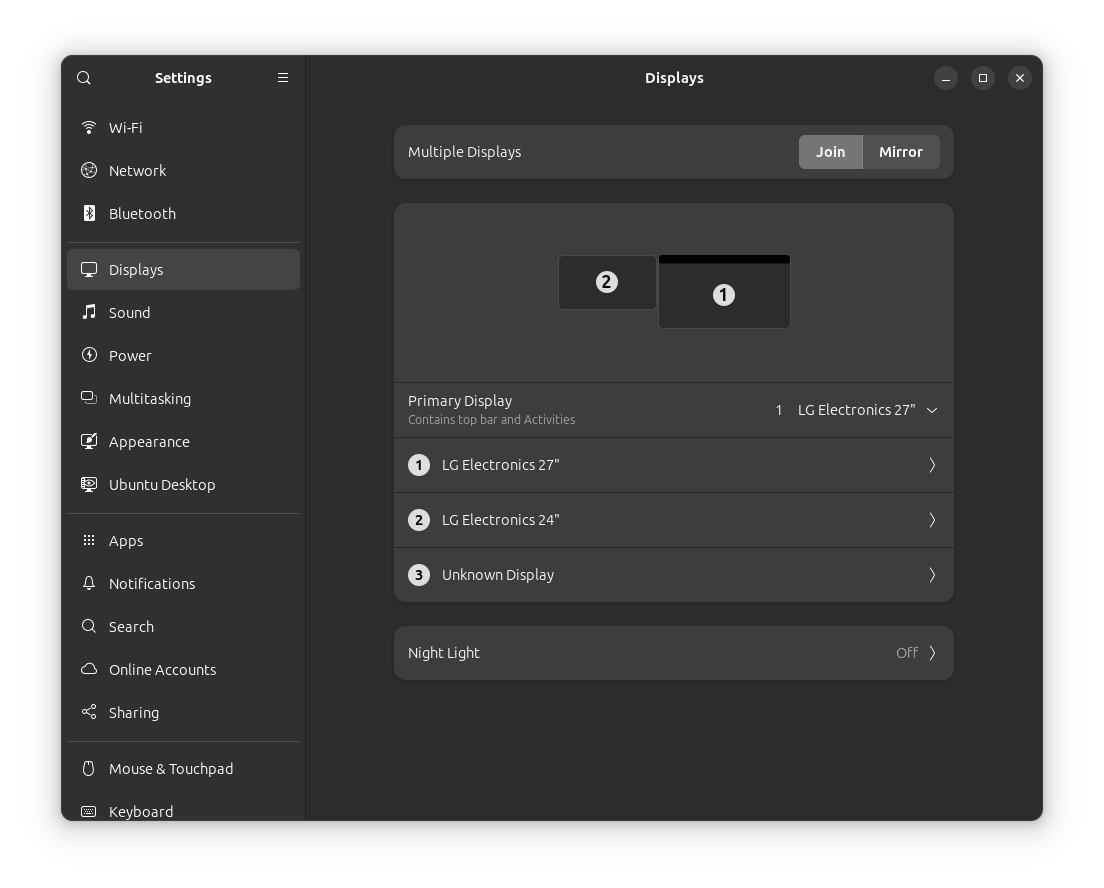
Task: Switch displays to Join mode
Action: pyautogui.click(x=831, y=152)
